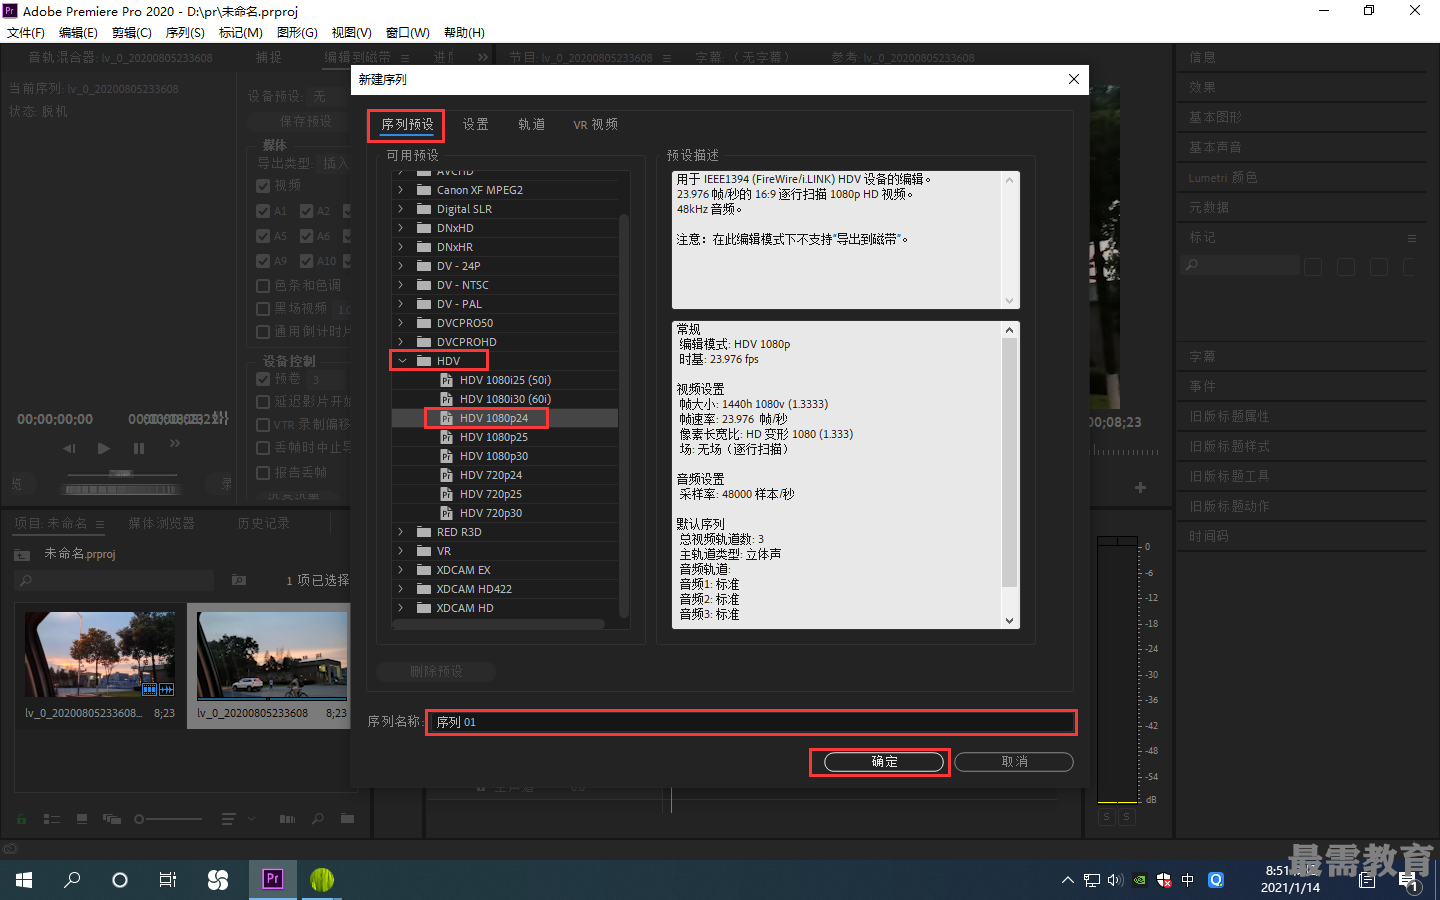Expand the Canon XF MPEG2 folder

402,190
